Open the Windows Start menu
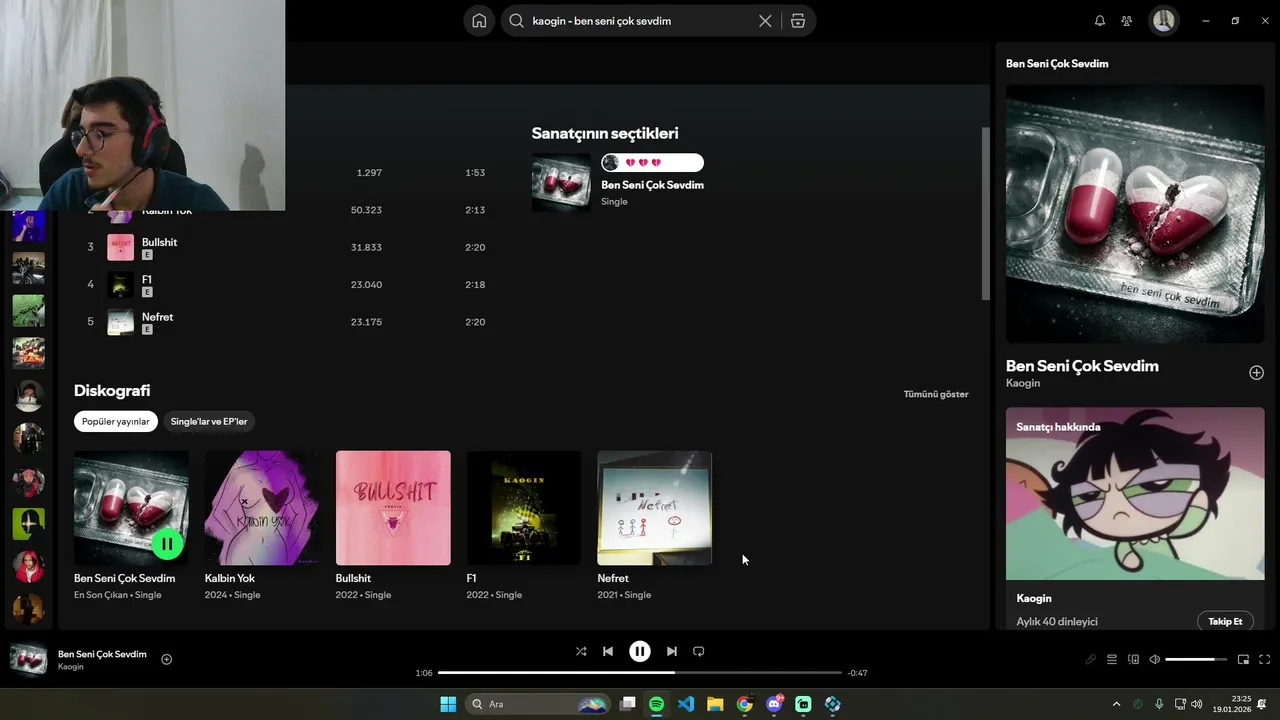 (448, 704)
